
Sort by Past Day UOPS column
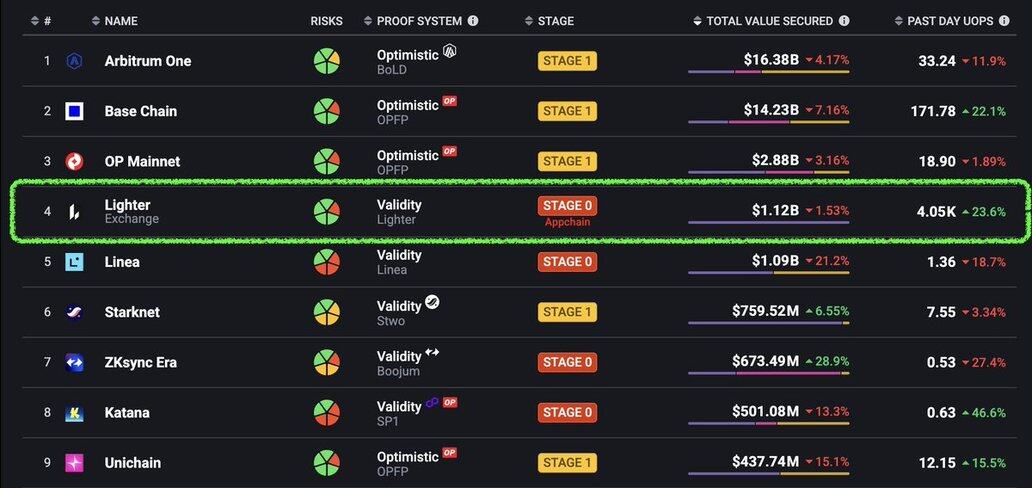pos(948,20)
